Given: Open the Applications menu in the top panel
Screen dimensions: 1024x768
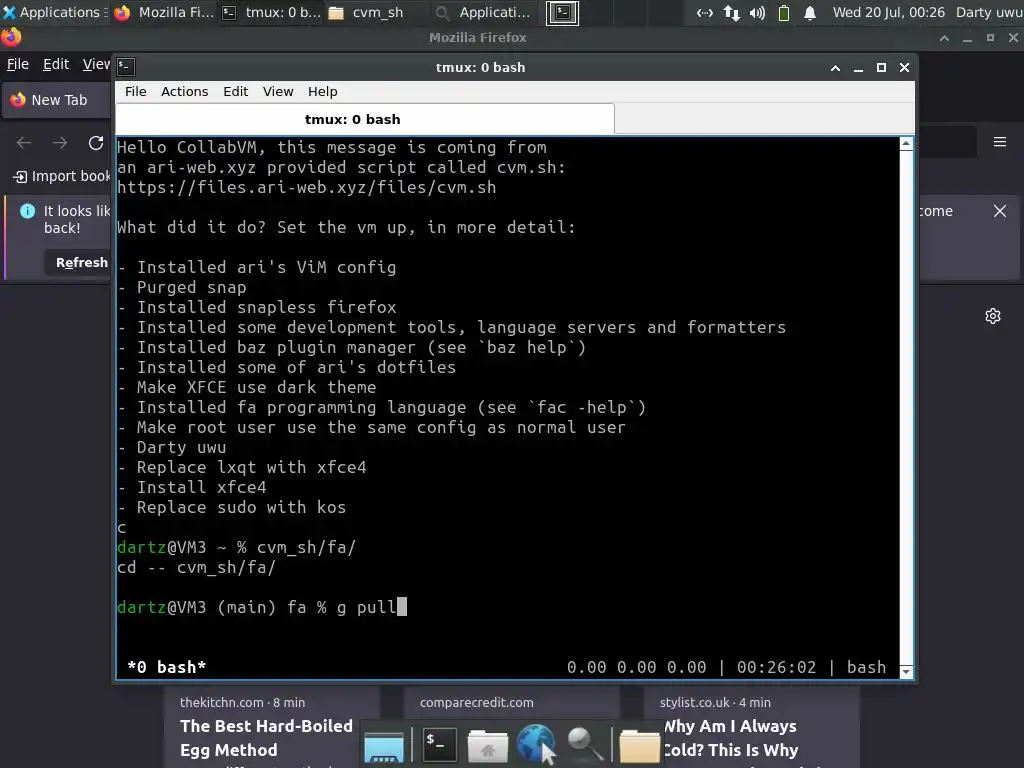Looking at the screenshot, I should pos(54,12).
